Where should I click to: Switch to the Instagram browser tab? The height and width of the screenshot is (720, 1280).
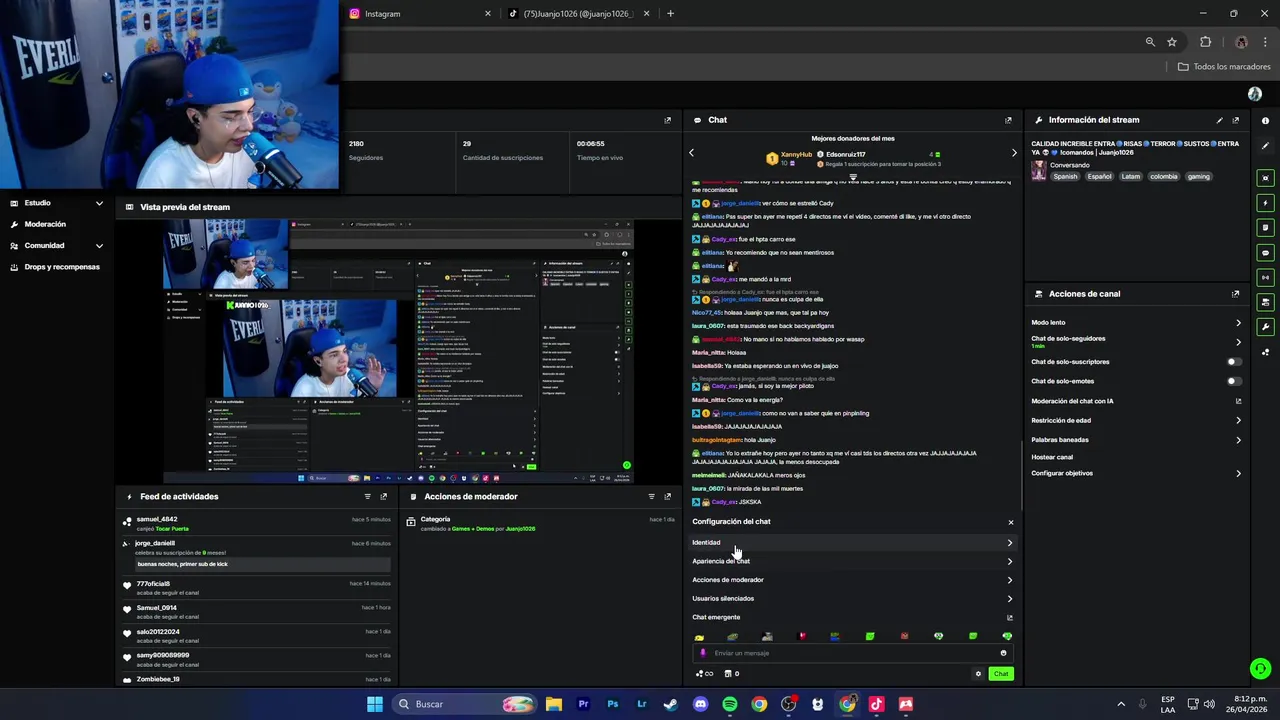(x=420, y=14)
